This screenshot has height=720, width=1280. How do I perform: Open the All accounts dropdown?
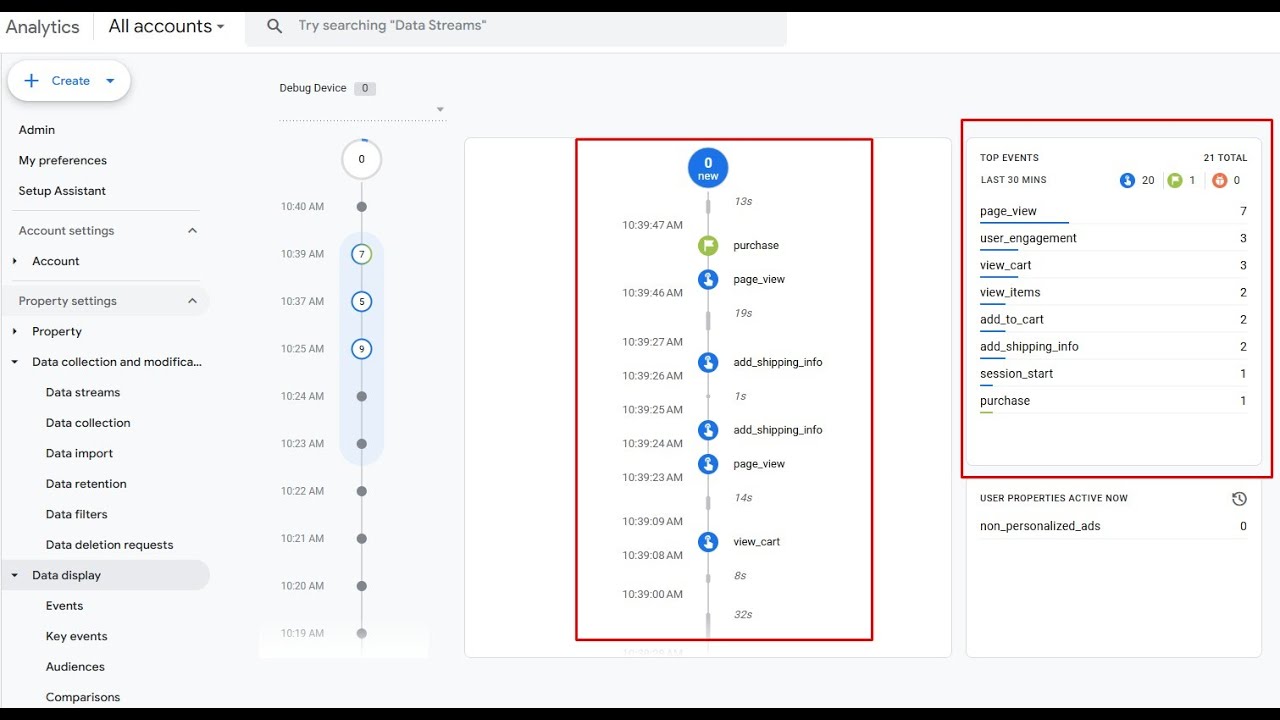click(x=166, y=26)
